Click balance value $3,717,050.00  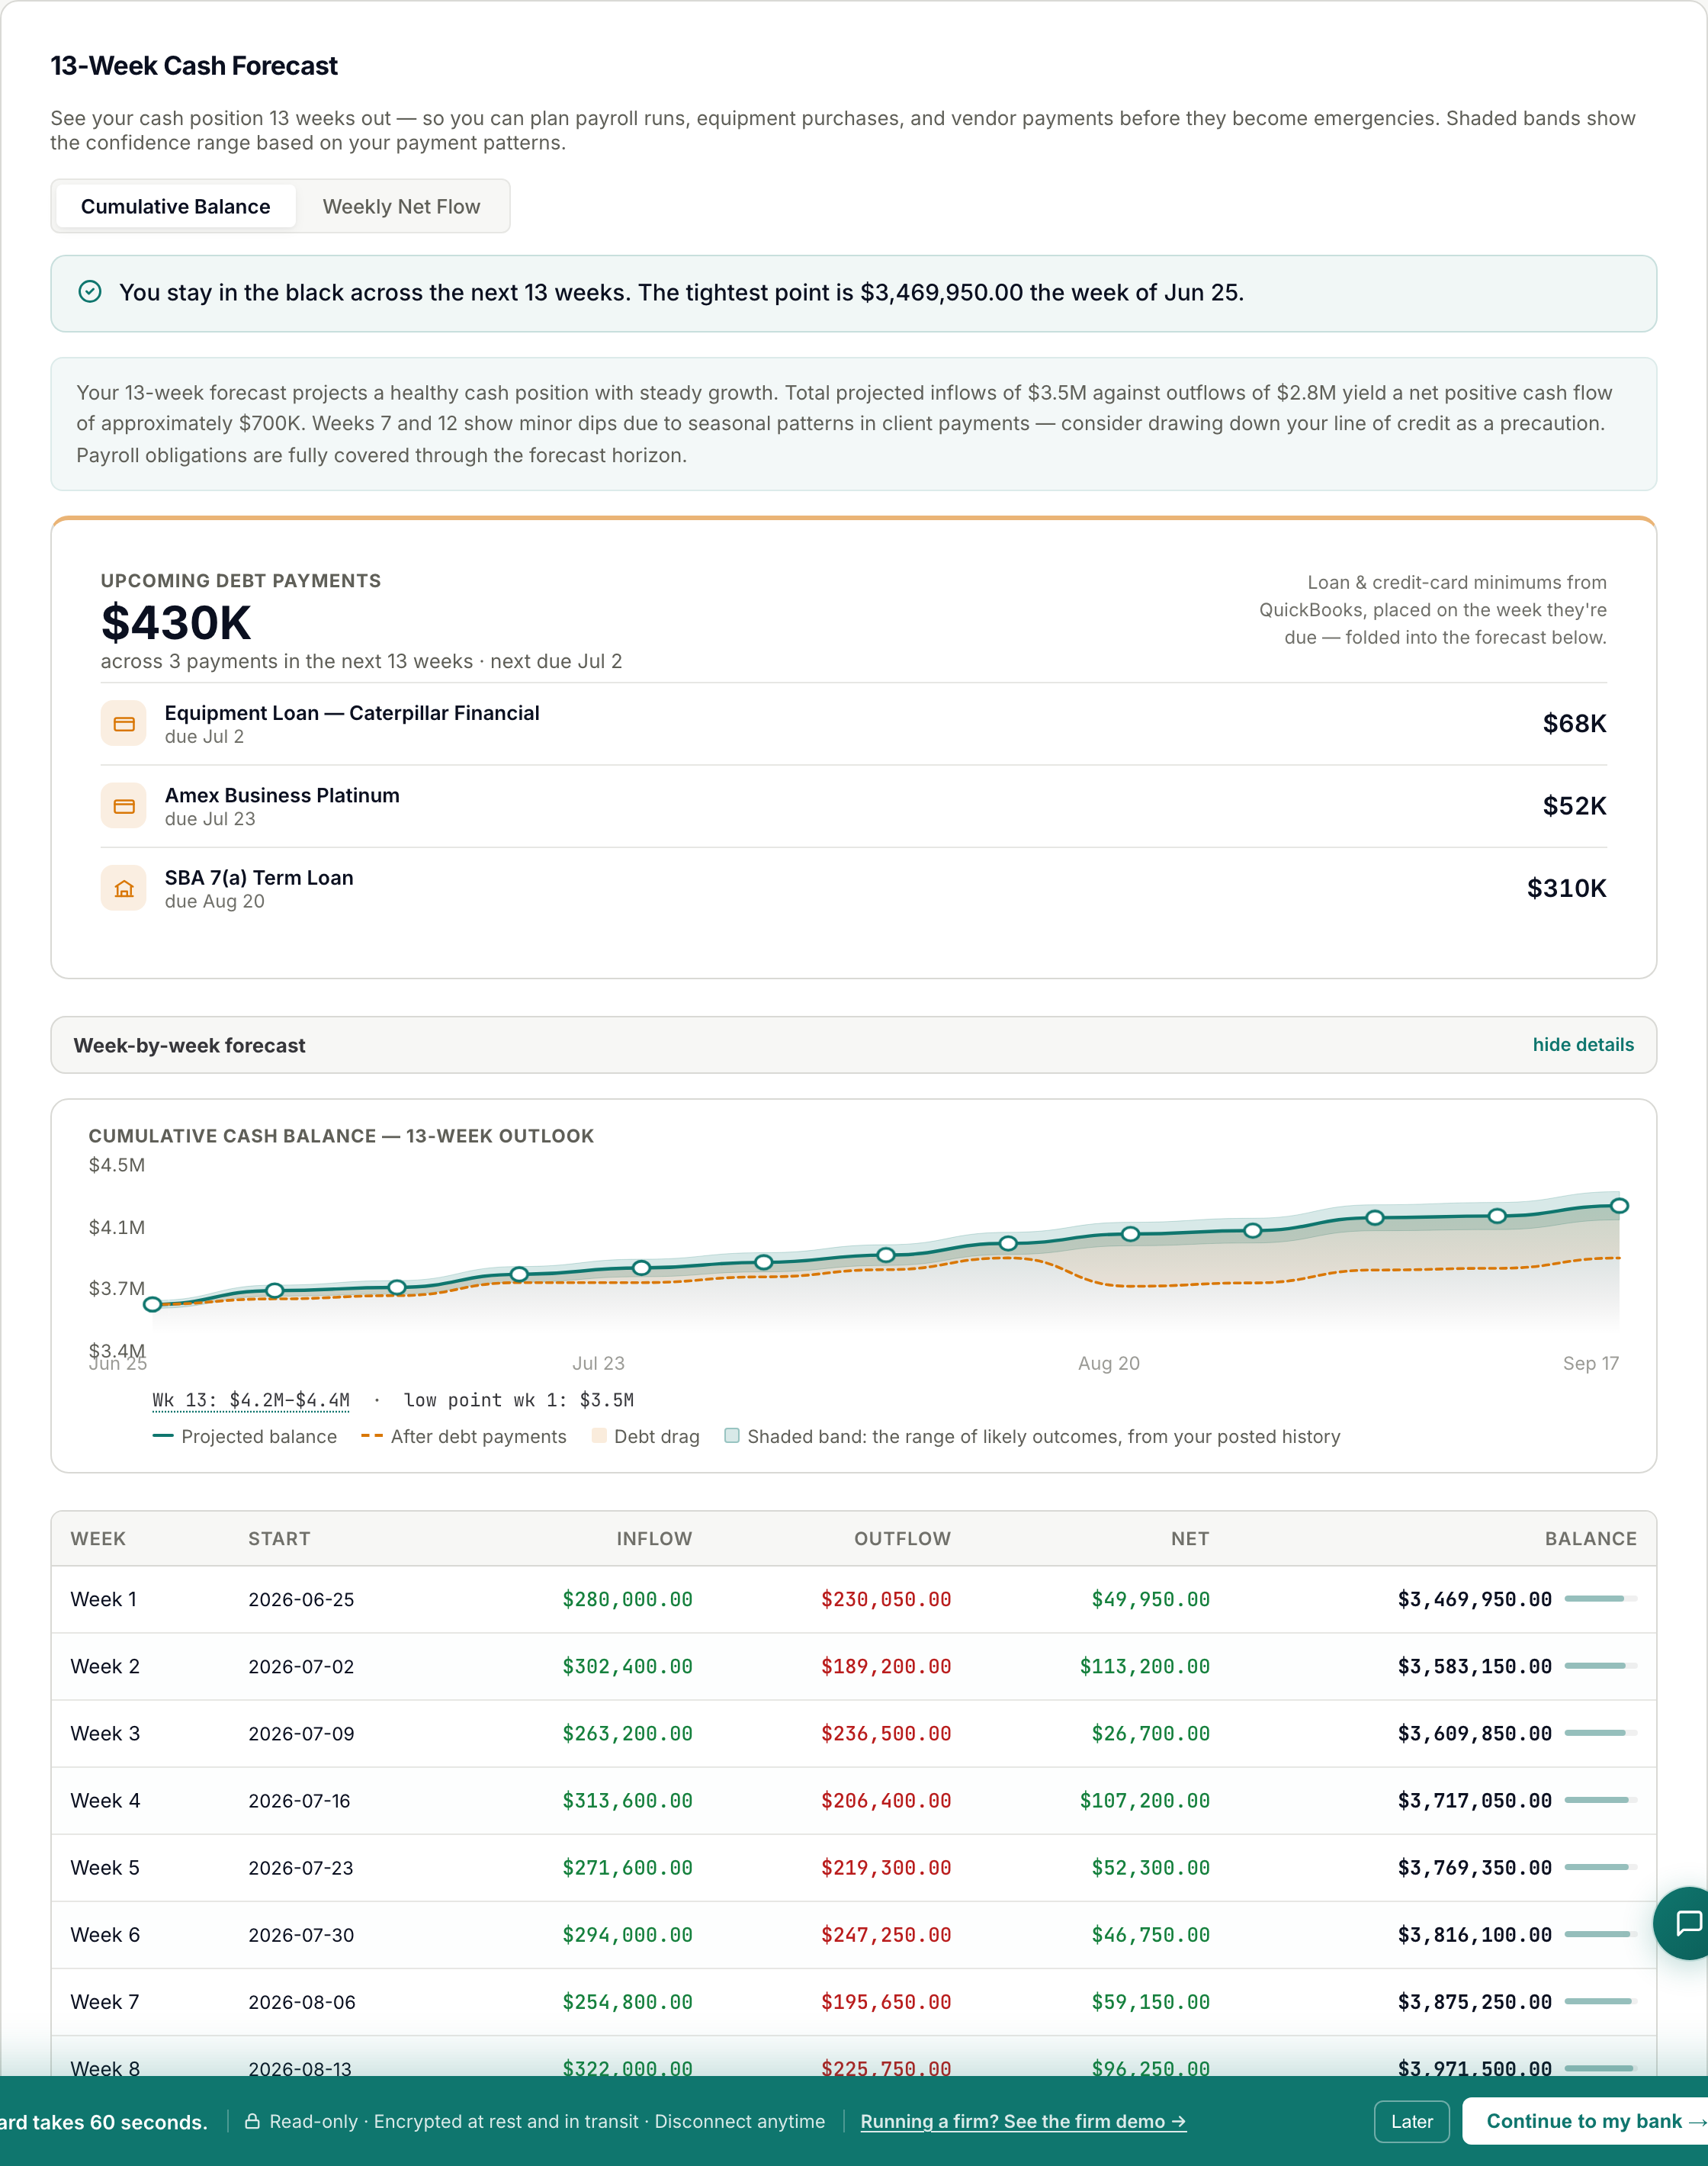(1474, 1800)
